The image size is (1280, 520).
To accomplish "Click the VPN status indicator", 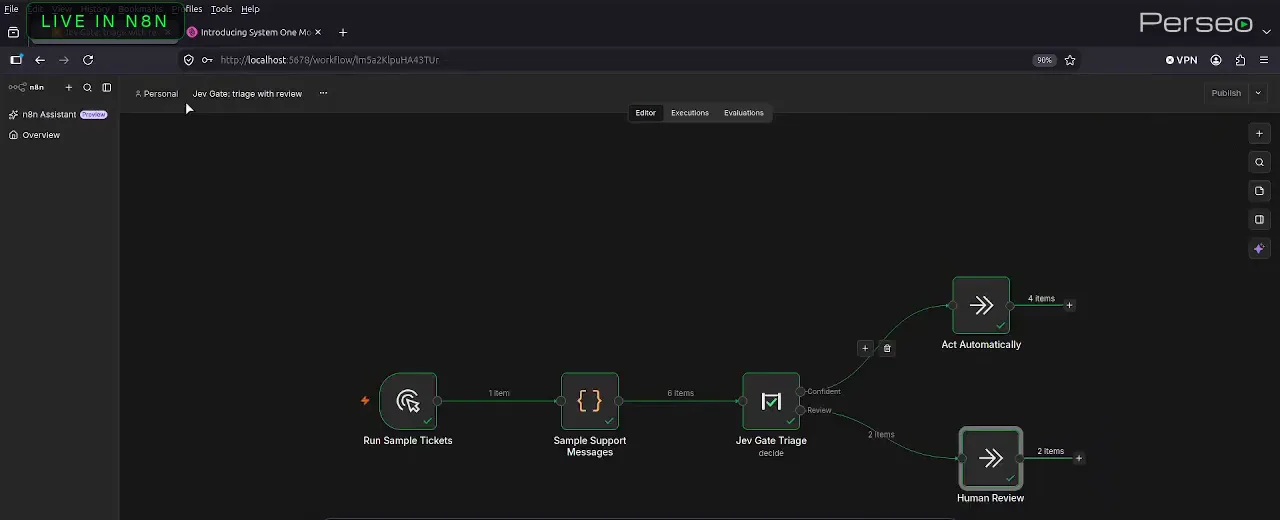I will point(1181,60).
